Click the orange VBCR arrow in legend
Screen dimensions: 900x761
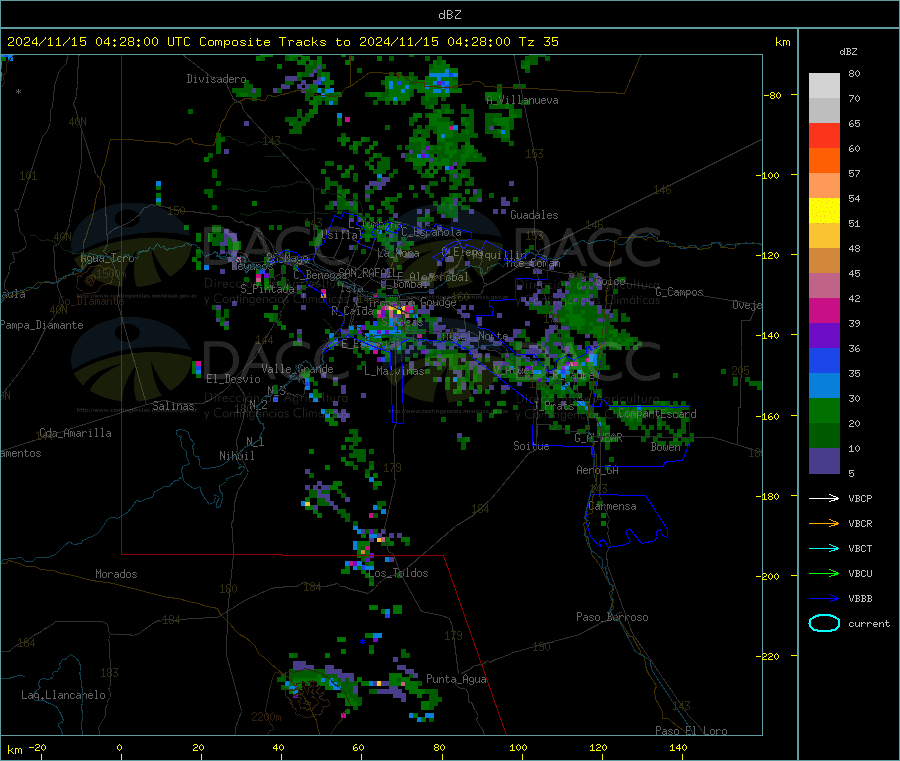824,523
